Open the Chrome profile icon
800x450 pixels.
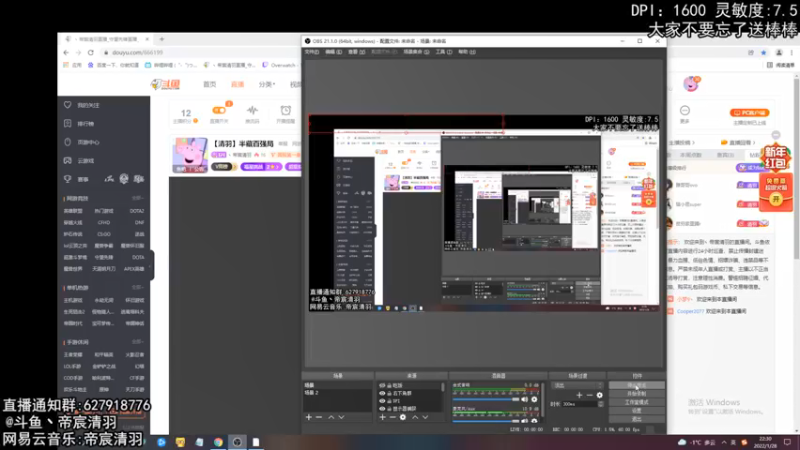tap(779, 53)
